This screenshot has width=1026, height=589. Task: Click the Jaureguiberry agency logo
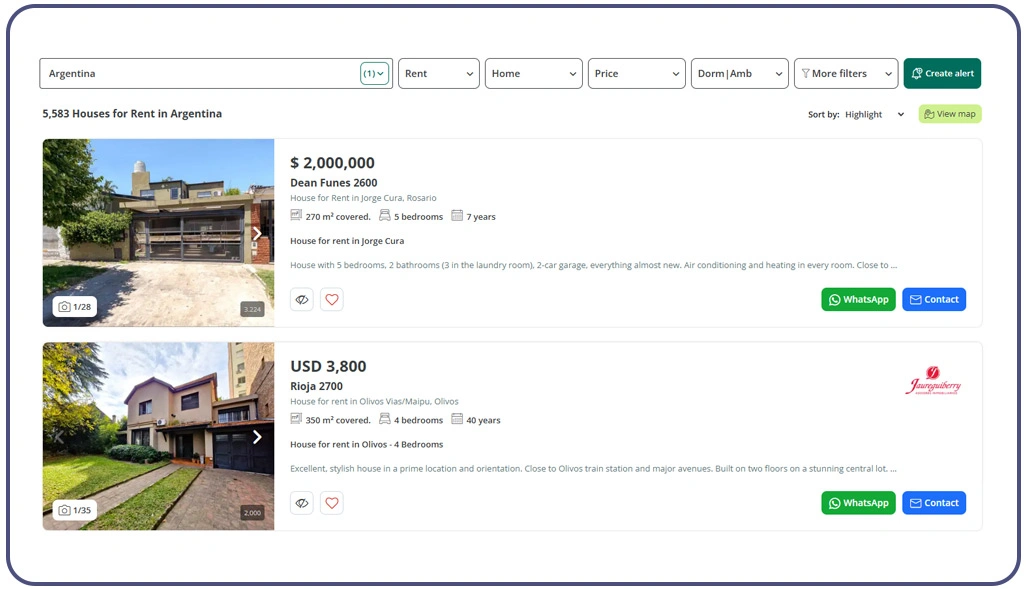click(933, 381)
